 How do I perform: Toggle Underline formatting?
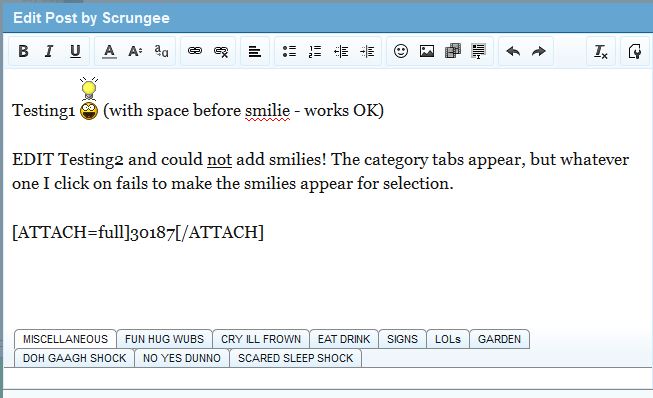coord(75,51)
